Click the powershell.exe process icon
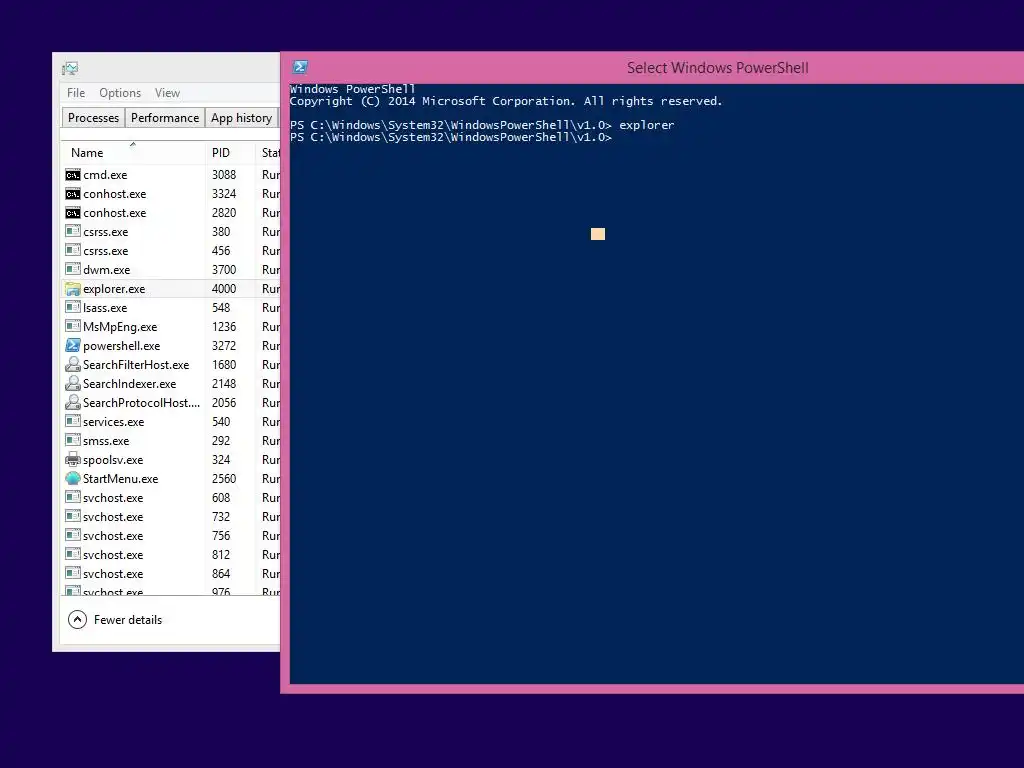Image resolution: width=1024 pixels, height=768 pixels. pyautogui.click(x=72, y=345)
